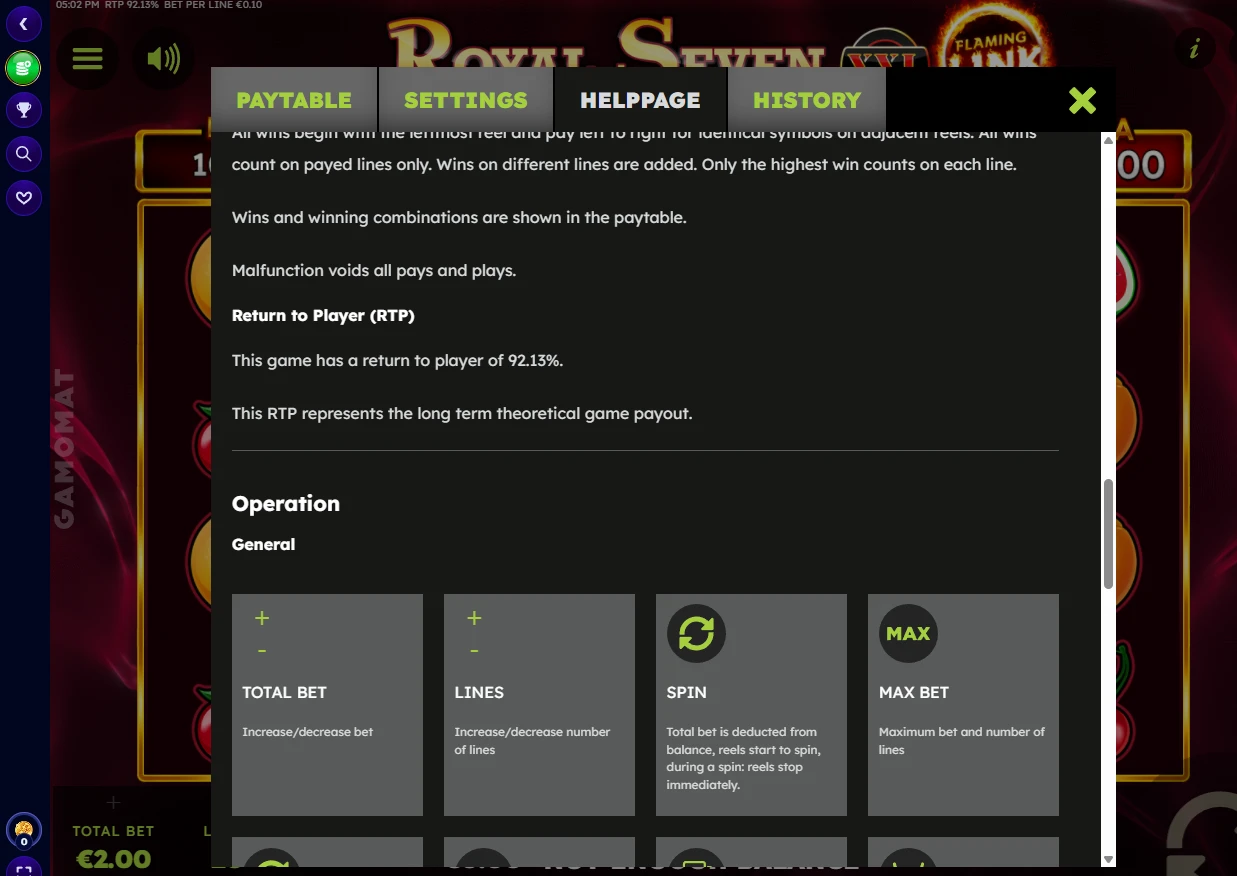
Task: Switch to the PAYTABLE tab
Action: [x=294, y=100]
